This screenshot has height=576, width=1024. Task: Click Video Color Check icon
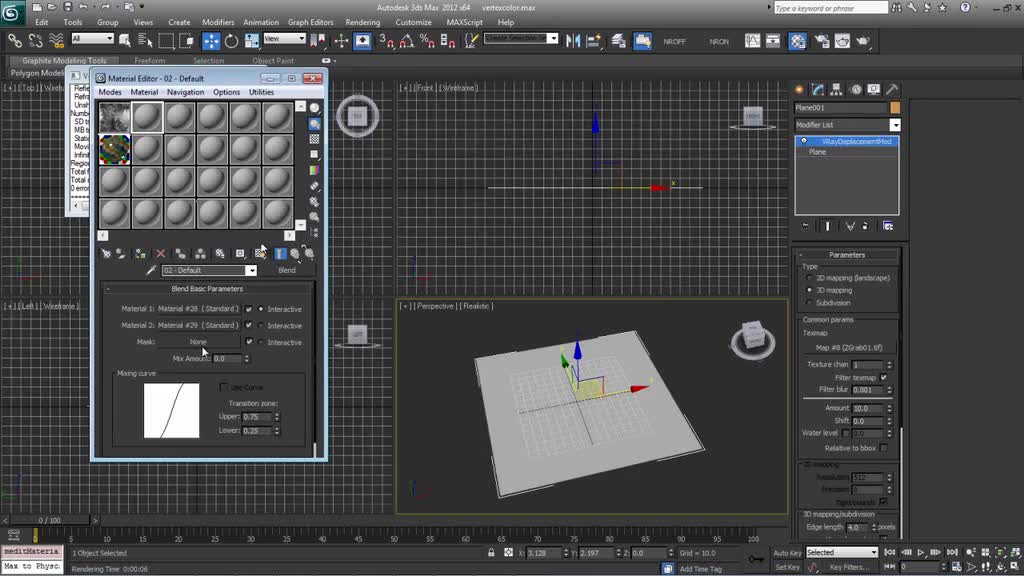315,170
